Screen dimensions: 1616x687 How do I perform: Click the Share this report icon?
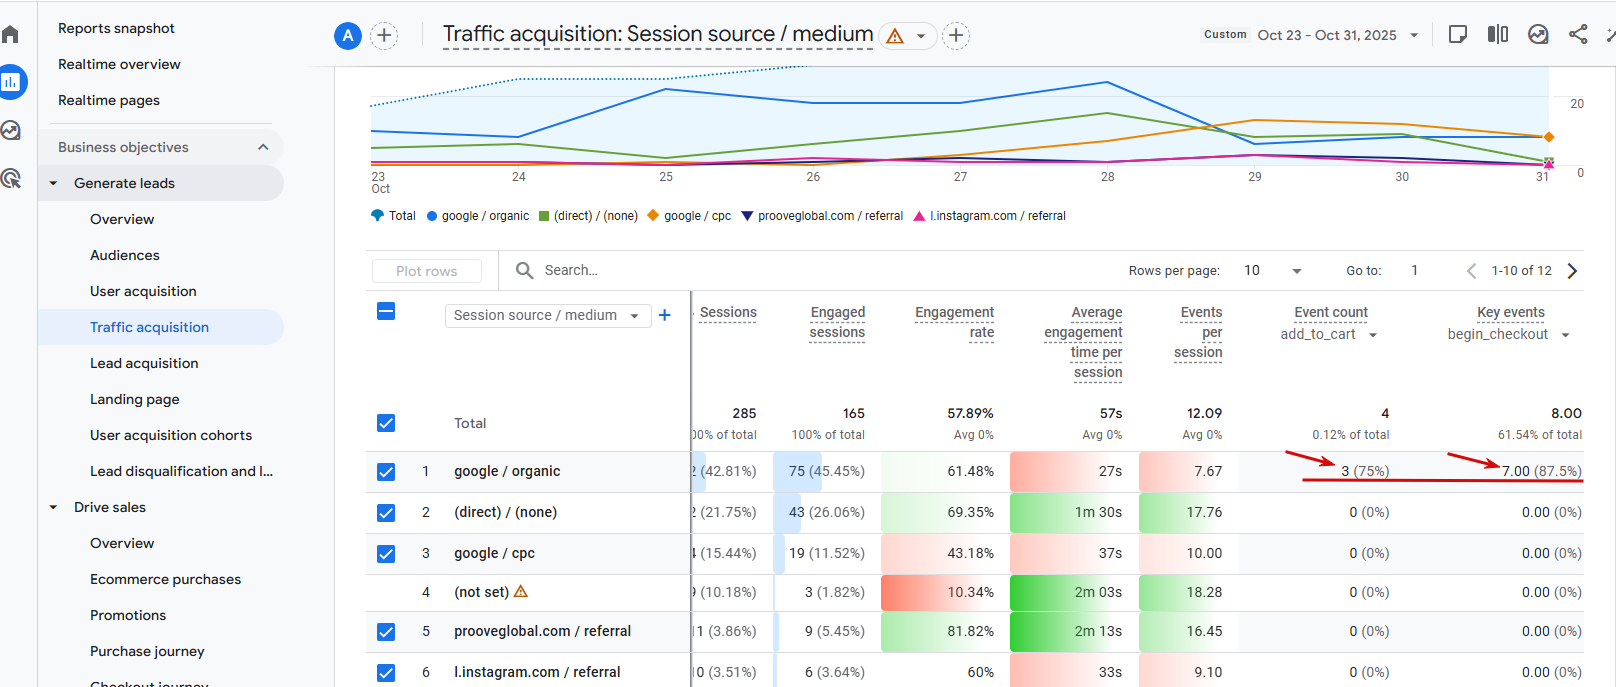tap(1578, 35)
